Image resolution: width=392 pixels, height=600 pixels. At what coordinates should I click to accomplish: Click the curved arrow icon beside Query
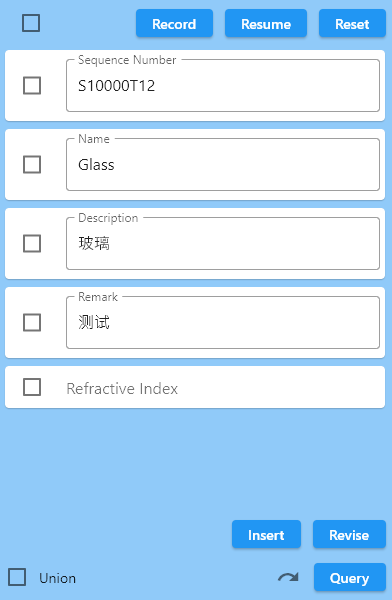[288, 577]
